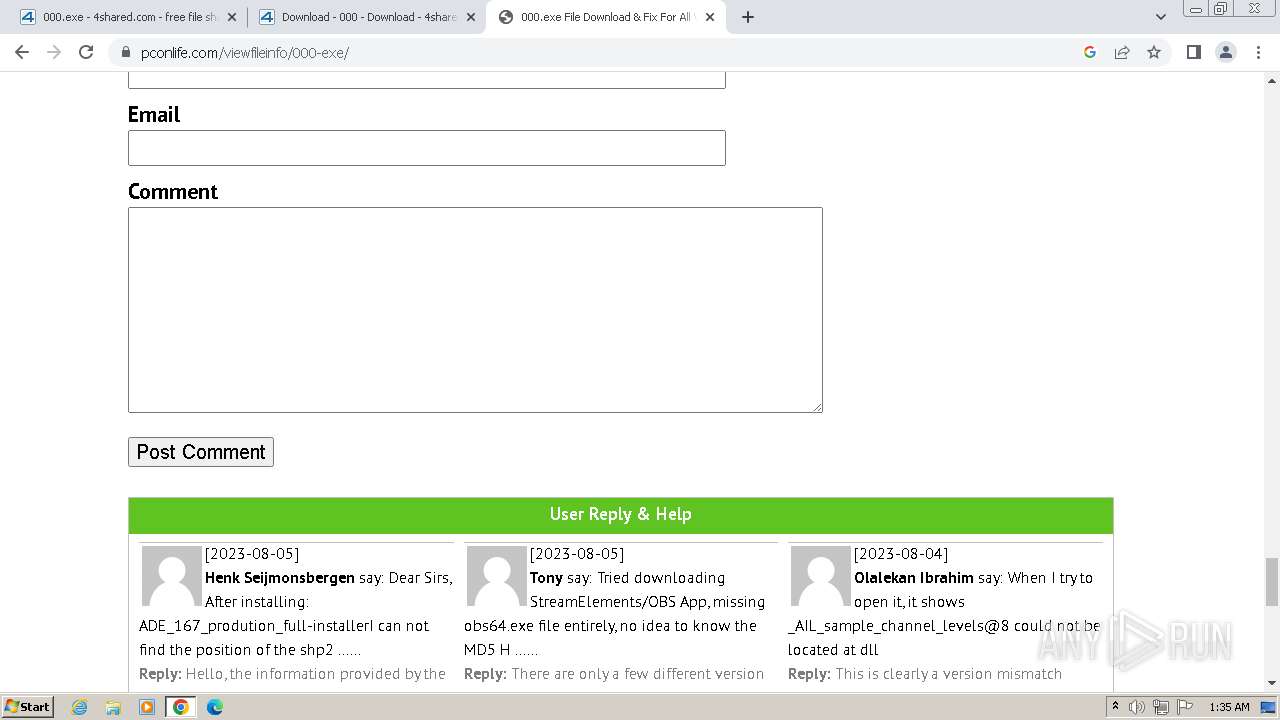Screen dimensions: 1280x720
Task: Bookmark this tab with star
Action: click(x=1154, y=52)
